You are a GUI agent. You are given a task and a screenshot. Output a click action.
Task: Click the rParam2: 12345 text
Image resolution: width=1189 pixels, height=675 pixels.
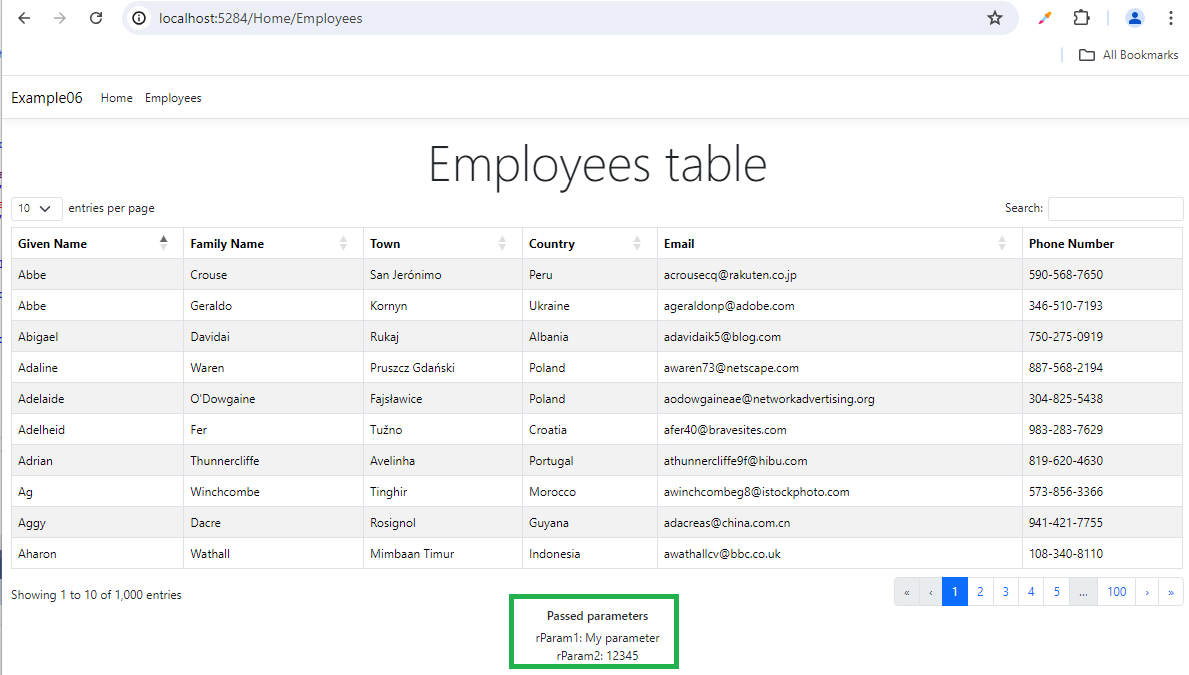598,655
